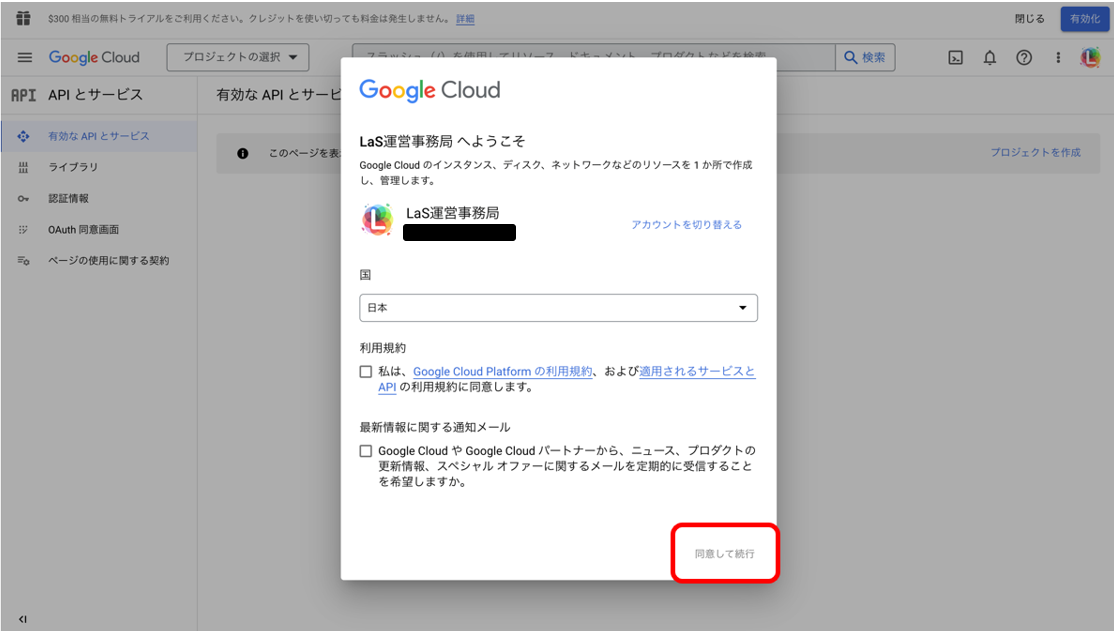The height and width of the screenshot is (631, 1114).
Task: Click the API icon in sidebar header
Action: tap(23, 95)
